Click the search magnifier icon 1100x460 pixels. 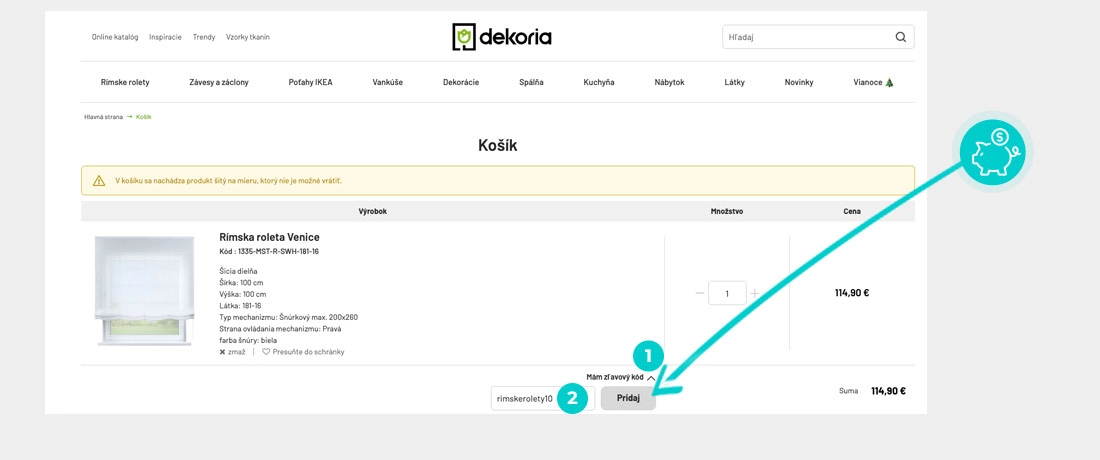[900, 38]
